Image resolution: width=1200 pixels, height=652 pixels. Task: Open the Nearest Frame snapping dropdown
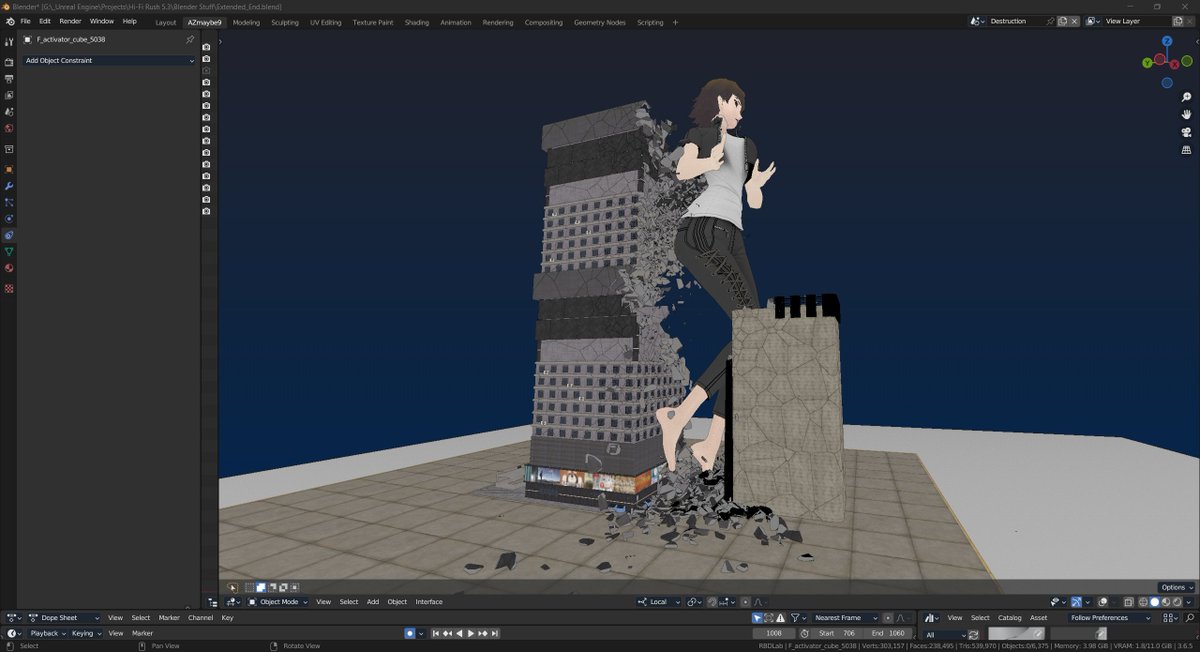pos(844,618)
